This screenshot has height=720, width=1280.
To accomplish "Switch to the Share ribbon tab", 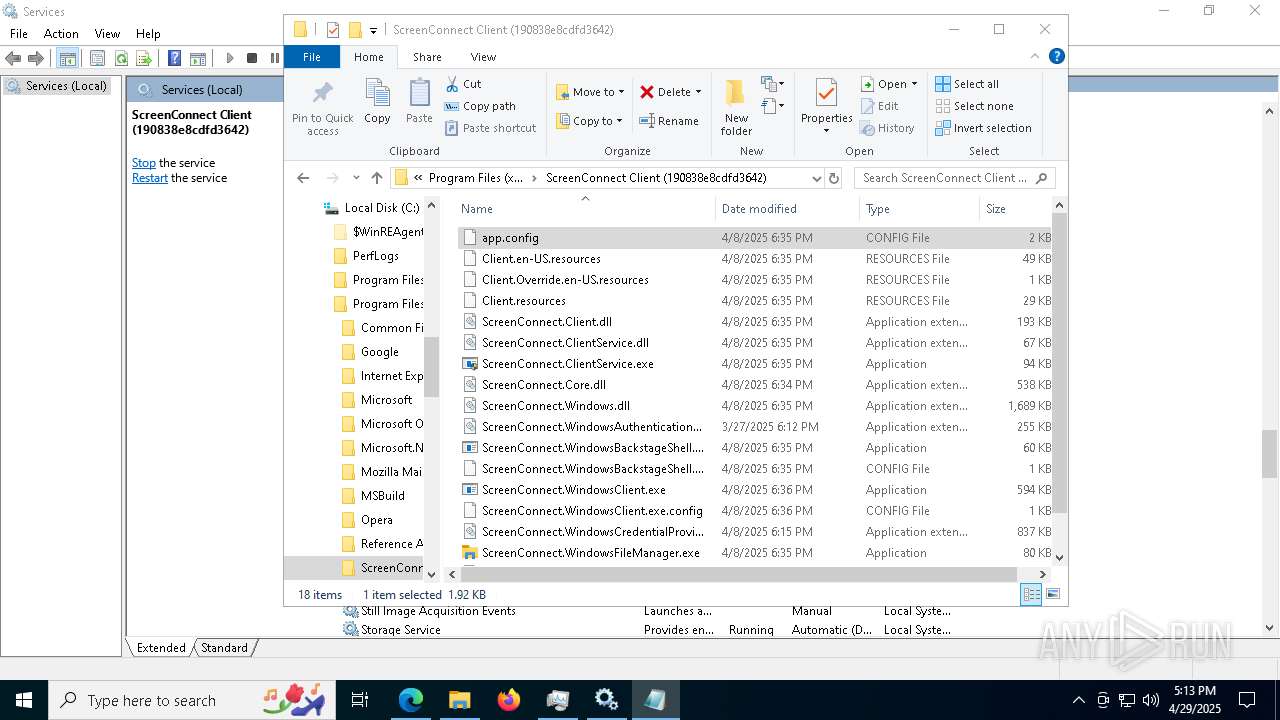I will coord(427,57).
